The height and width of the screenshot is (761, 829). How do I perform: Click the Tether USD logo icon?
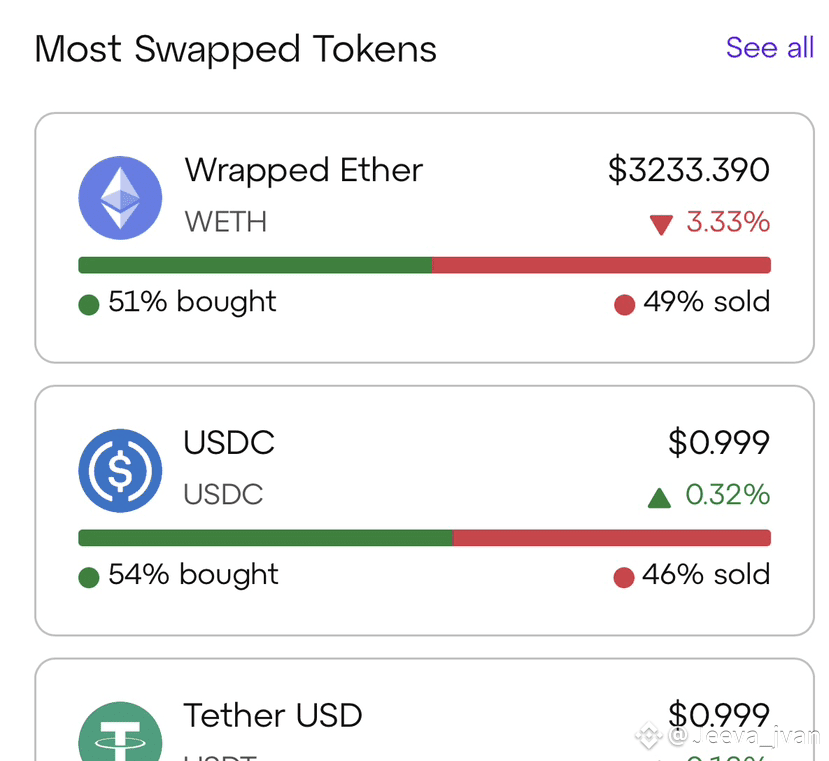click(x=120, y=735)
